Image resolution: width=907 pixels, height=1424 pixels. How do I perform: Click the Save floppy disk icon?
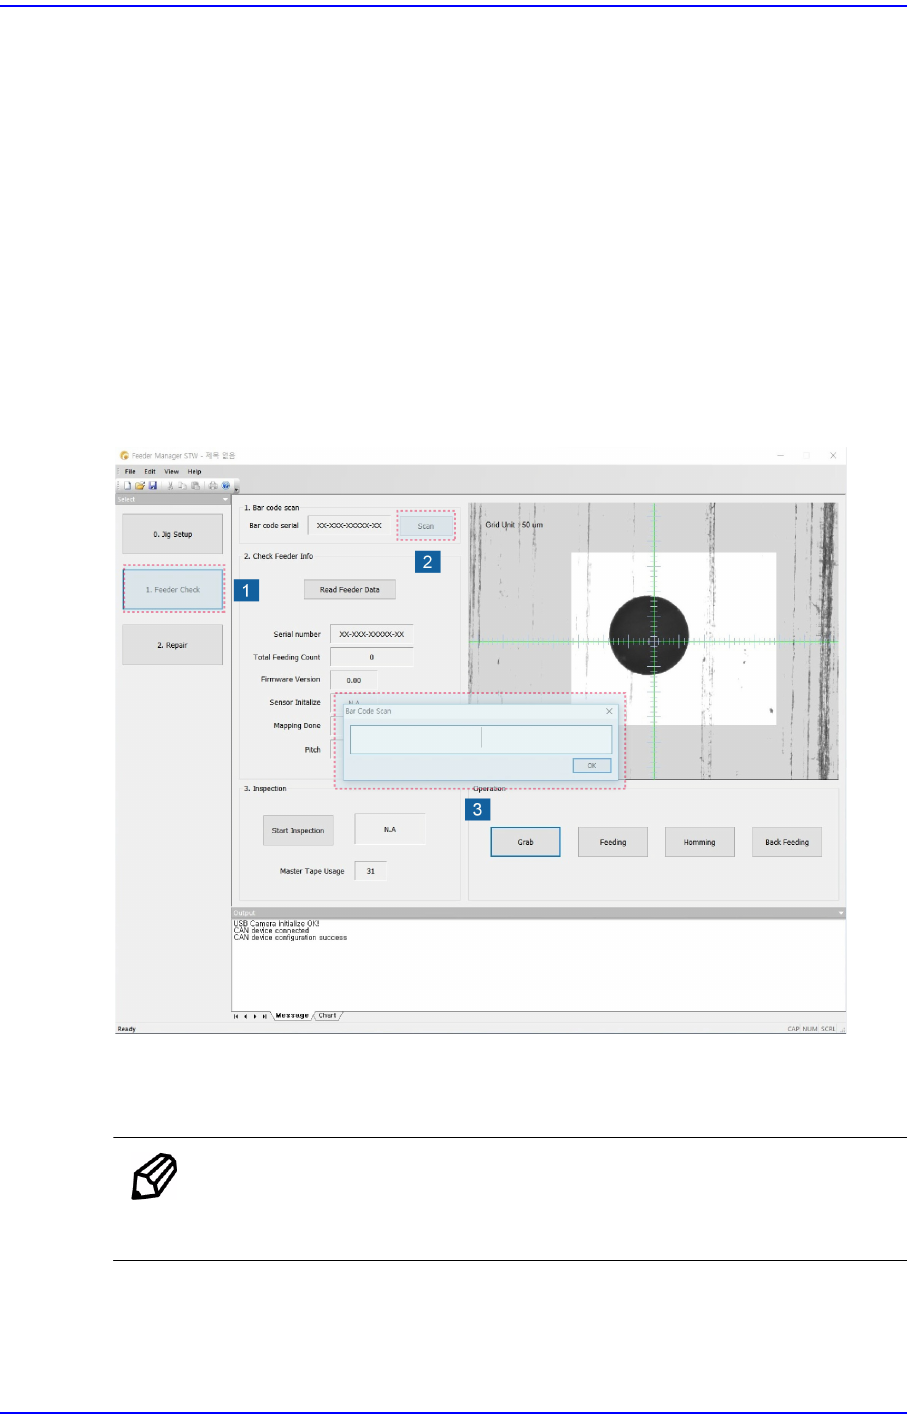click(x=153, y=485)
